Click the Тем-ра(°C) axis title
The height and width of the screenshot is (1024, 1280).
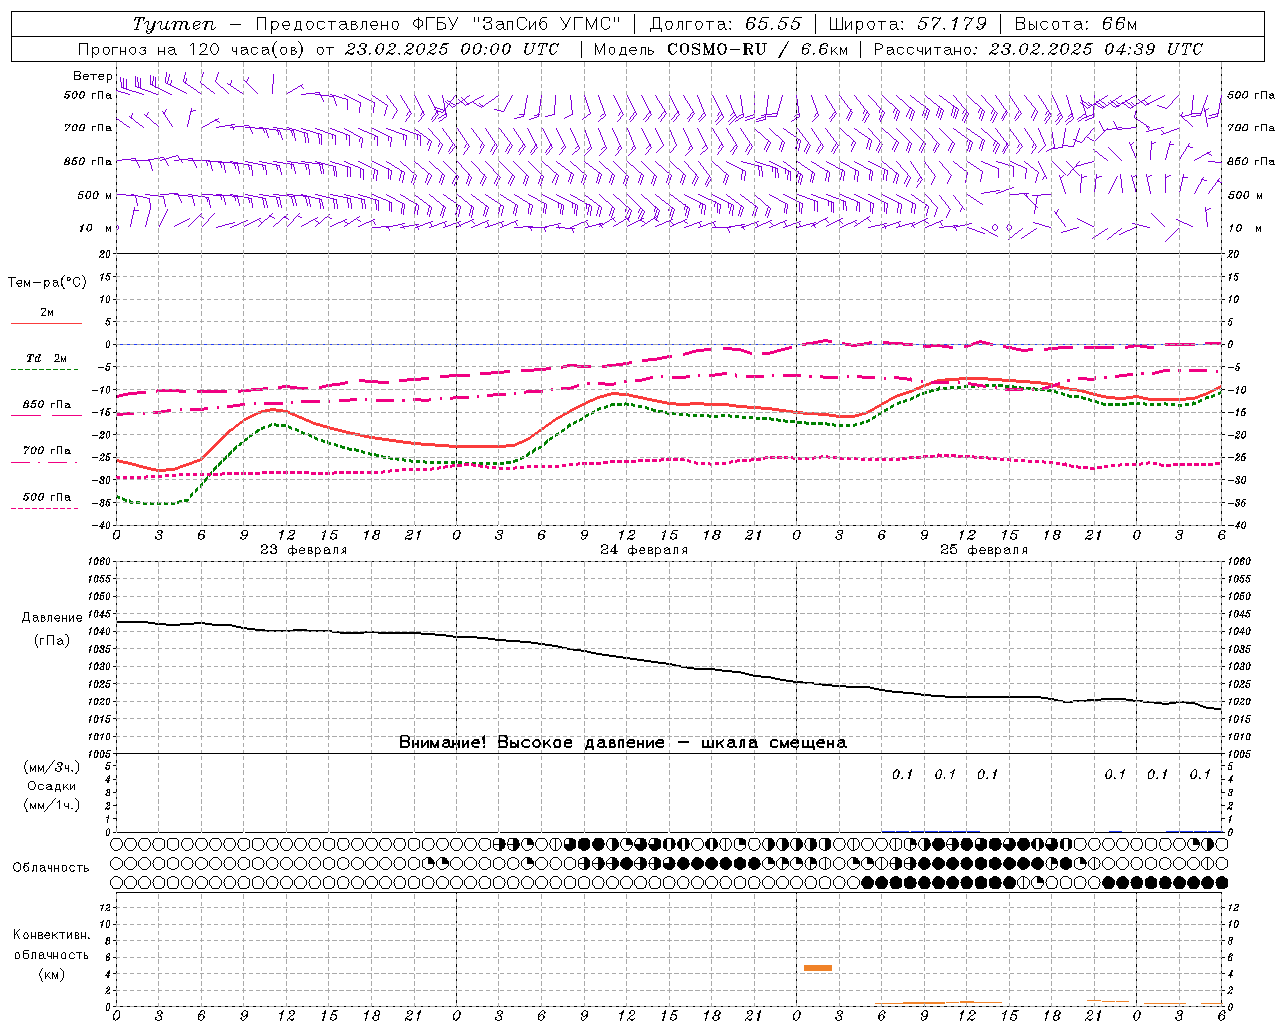coord(47,283)
